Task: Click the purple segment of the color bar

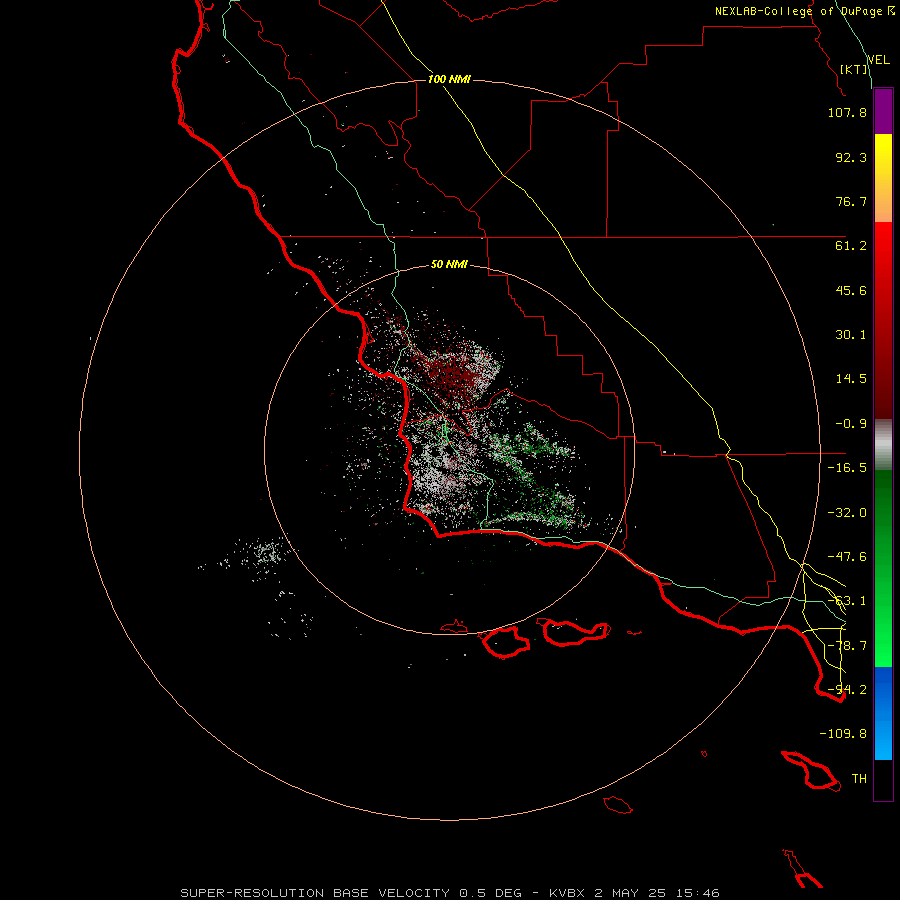Action: (x=883, y=112)
